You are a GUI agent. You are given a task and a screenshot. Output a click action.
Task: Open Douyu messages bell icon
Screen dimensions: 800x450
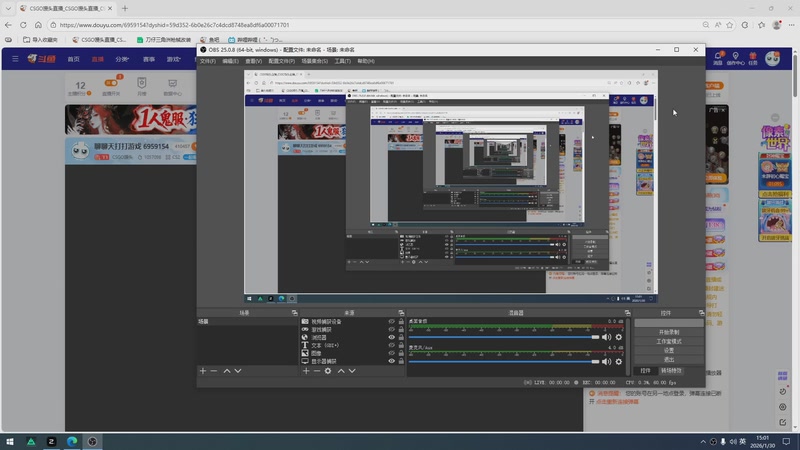pos(718,58)
